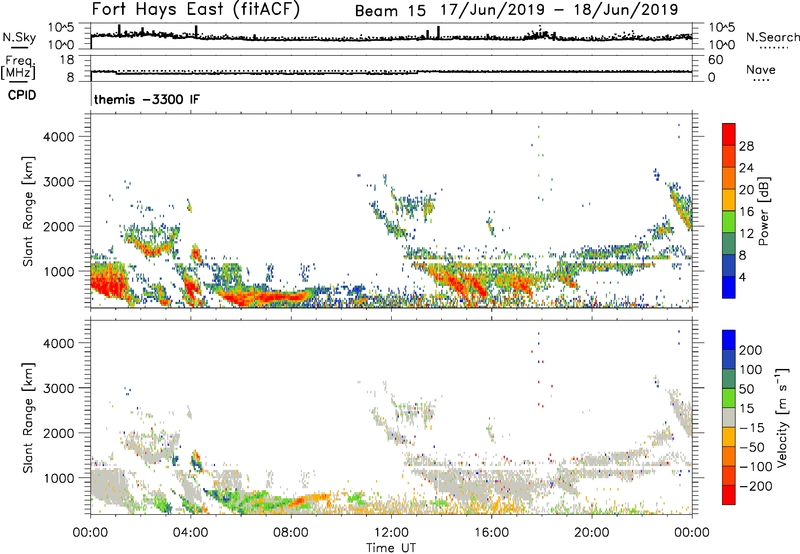800x554 pixels.
Task: Click the '16:00' time axis label
Action: tap(491, 533)
